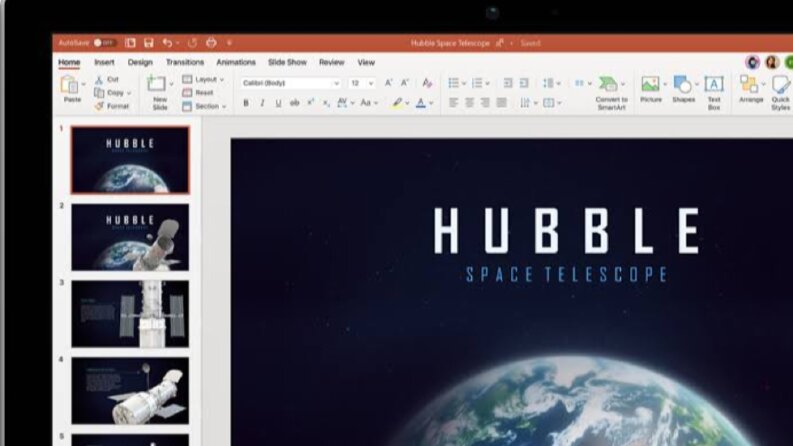The image size is (793, 446).
Task: Click Convert to SmartArt icon
Action: [x=608, y=83]
